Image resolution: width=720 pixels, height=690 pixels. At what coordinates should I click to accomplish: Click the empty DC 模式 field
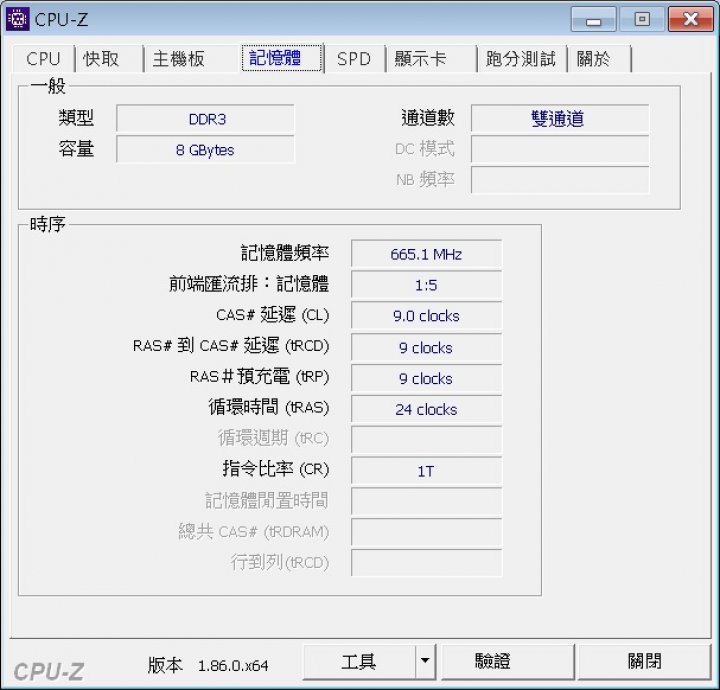coord(560,150)
